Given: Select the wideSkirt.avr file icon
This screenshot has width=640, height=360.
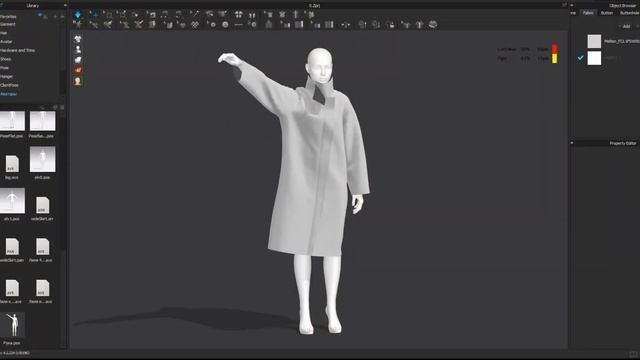Looking at the screenshot, I should [42, 205].
